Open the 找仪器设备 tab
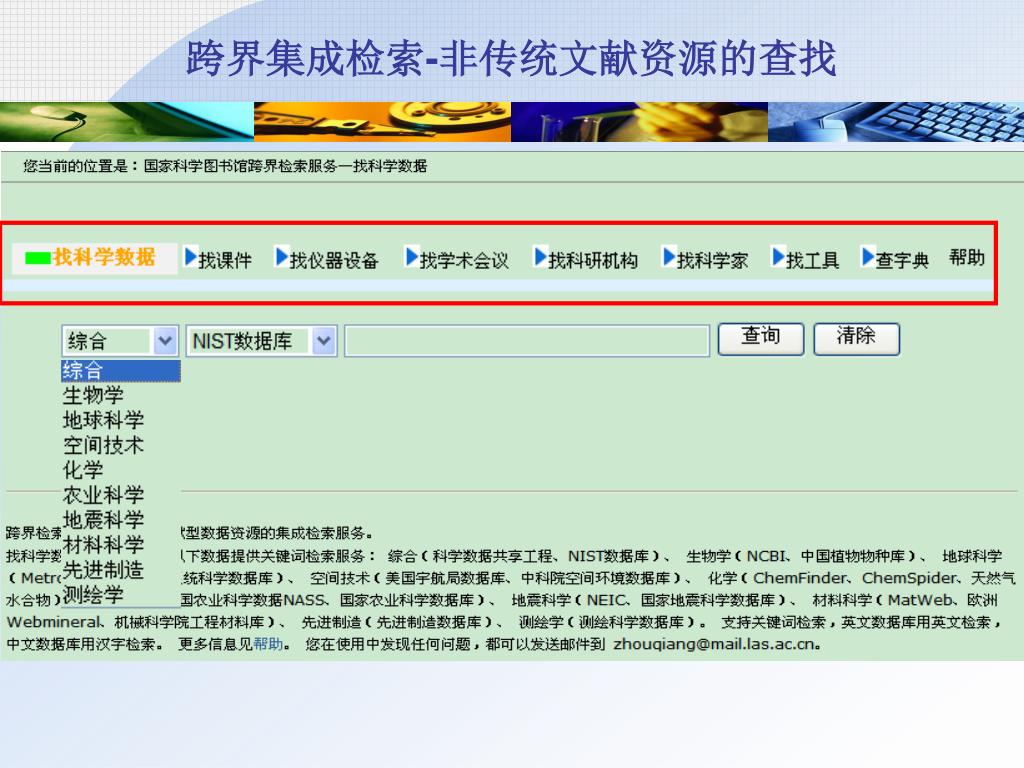Viewport: 1024px width, 768px height. tap(334, 260)
